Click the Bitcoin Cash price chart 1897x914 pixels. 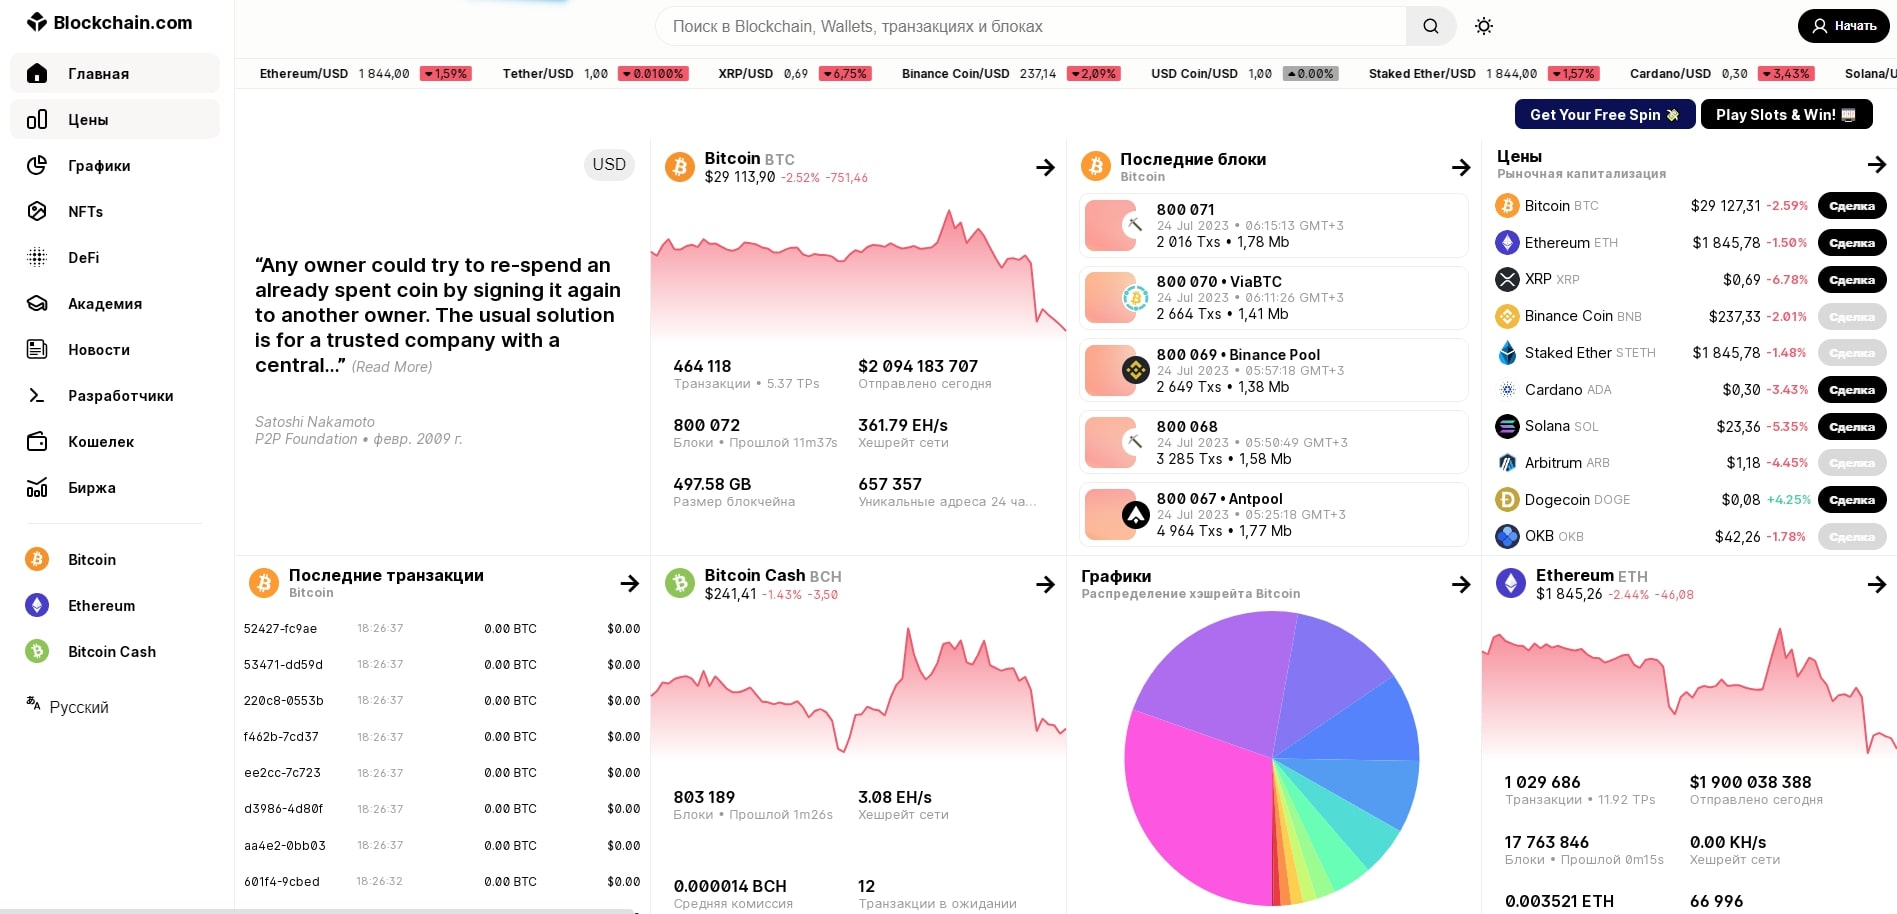click(858, 690)
